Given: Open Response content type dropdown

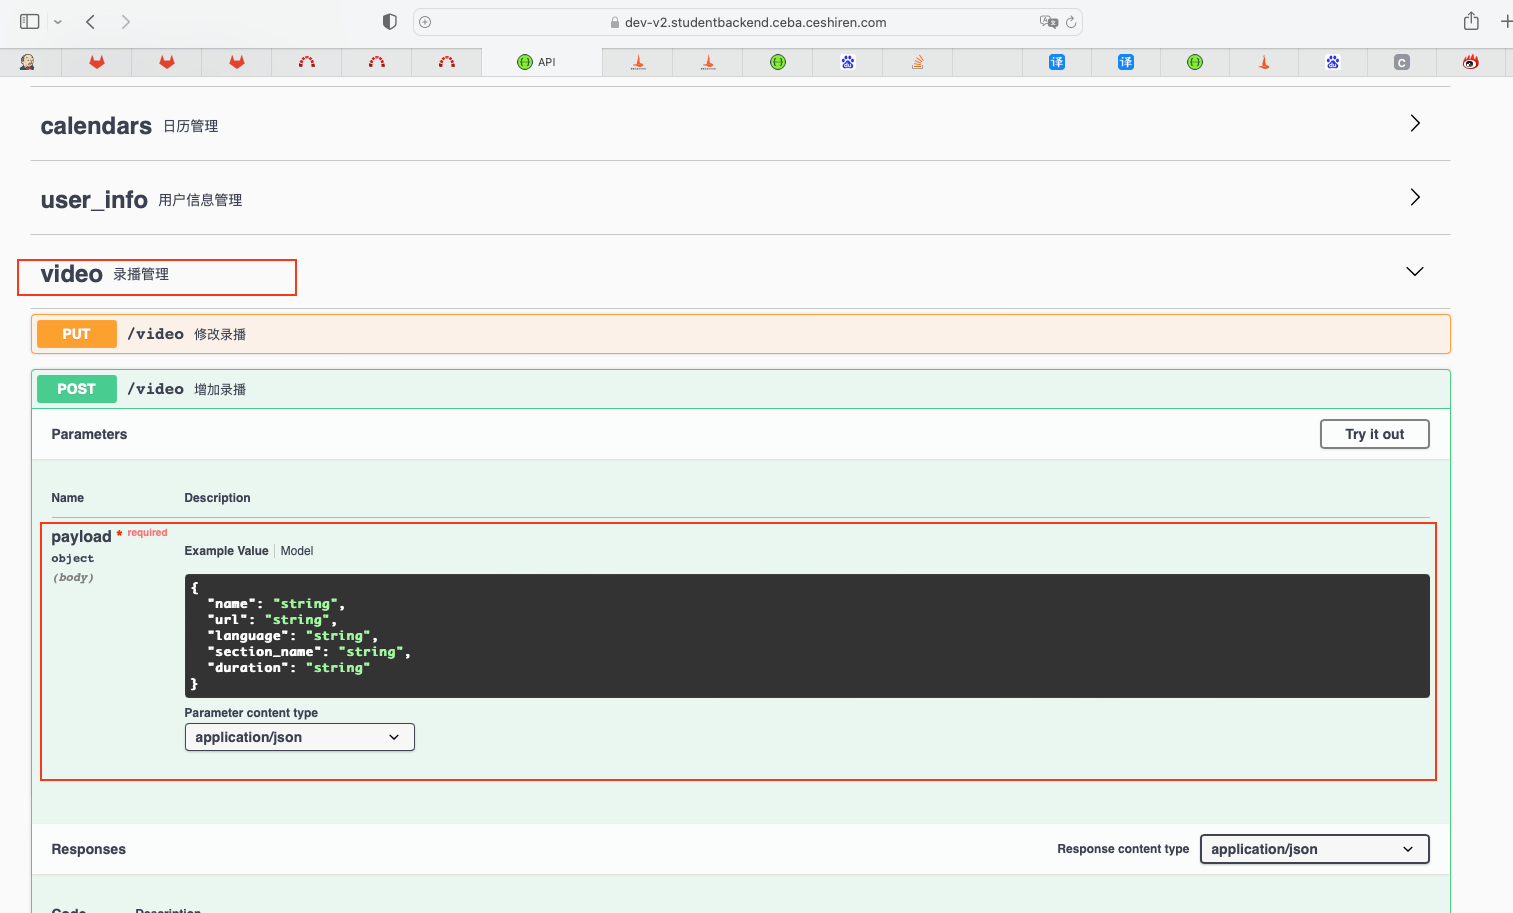Looking at the screenshot, I should pyautogui.click(x=1314, y=849).
